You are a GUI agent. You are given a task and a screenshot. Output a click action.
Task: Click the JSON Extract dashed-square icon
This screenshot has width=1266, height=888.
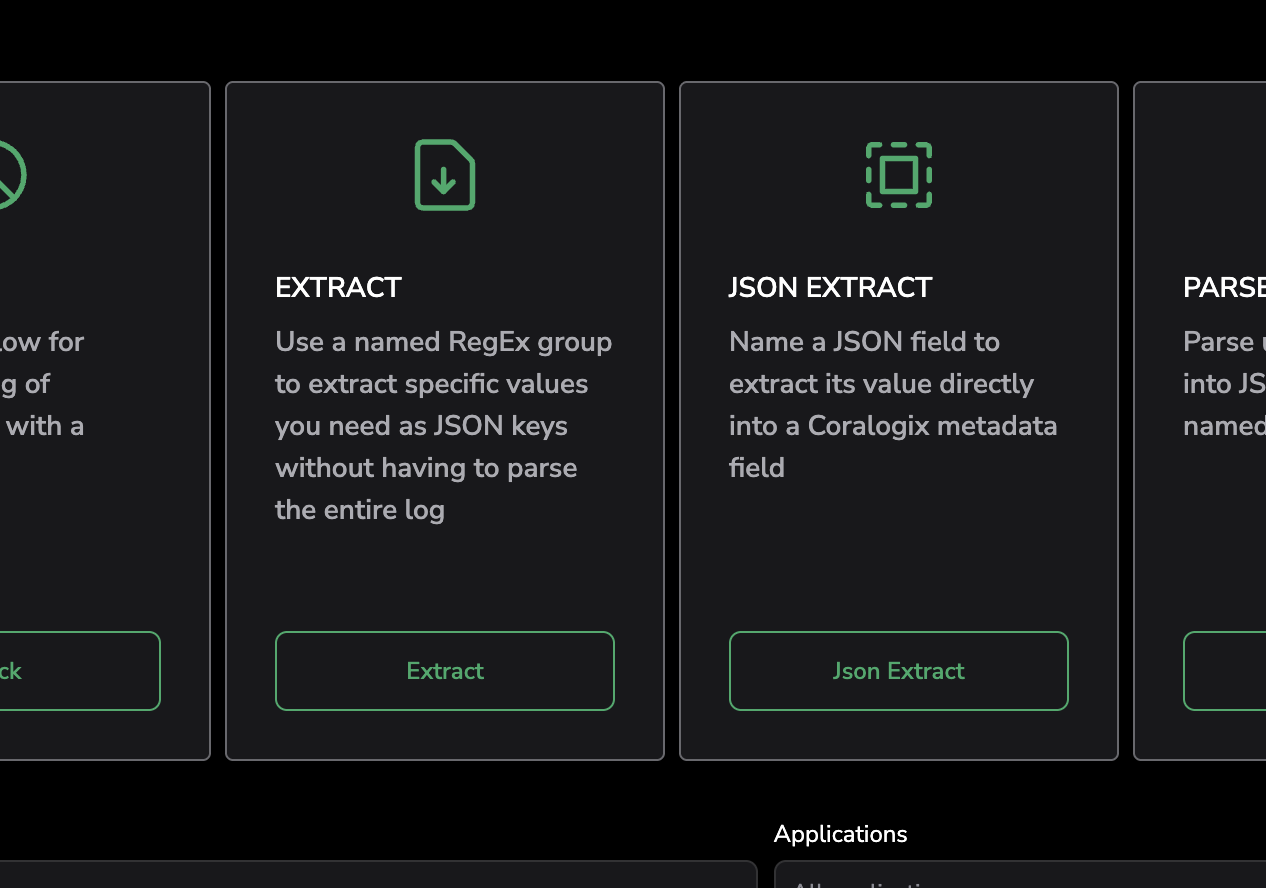click(898, 175)
